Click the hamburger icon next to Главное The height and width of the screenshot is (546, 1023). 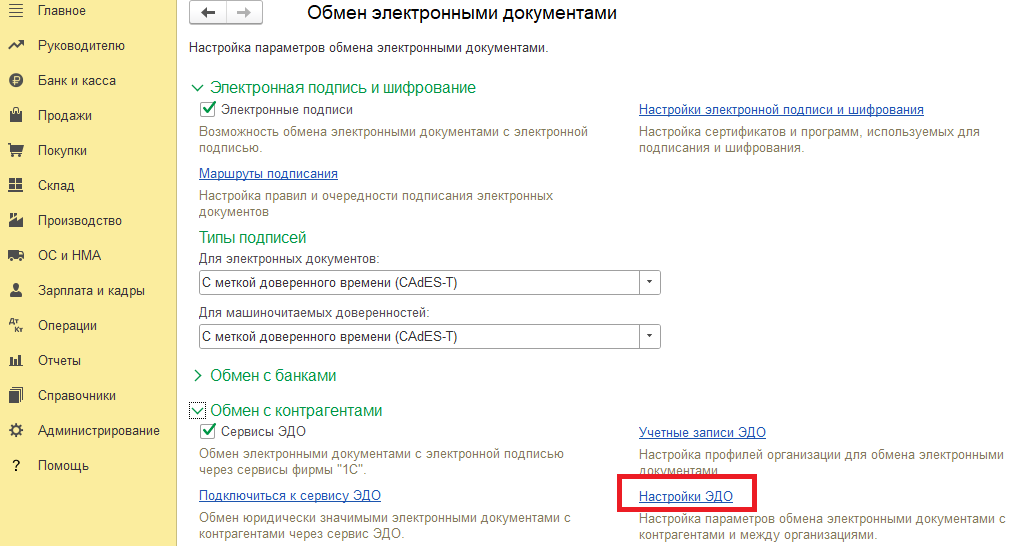(16, 10)
